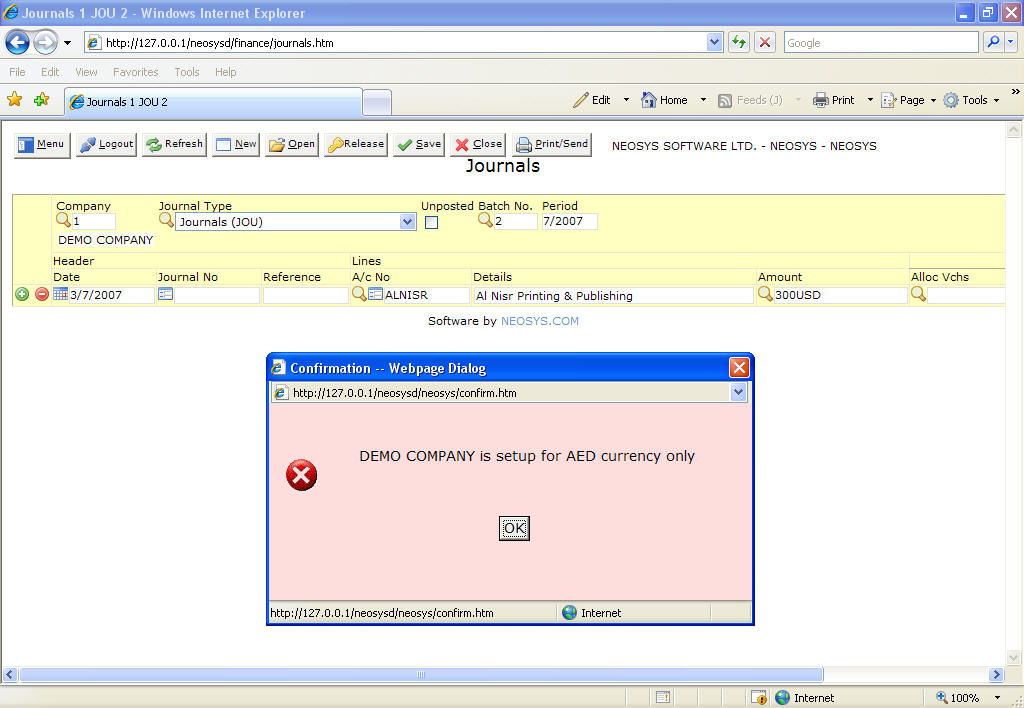Open the Home button dropdown arrow
Image resolution: width=1024 pixels, height=708 pixels.
[703, 100]
